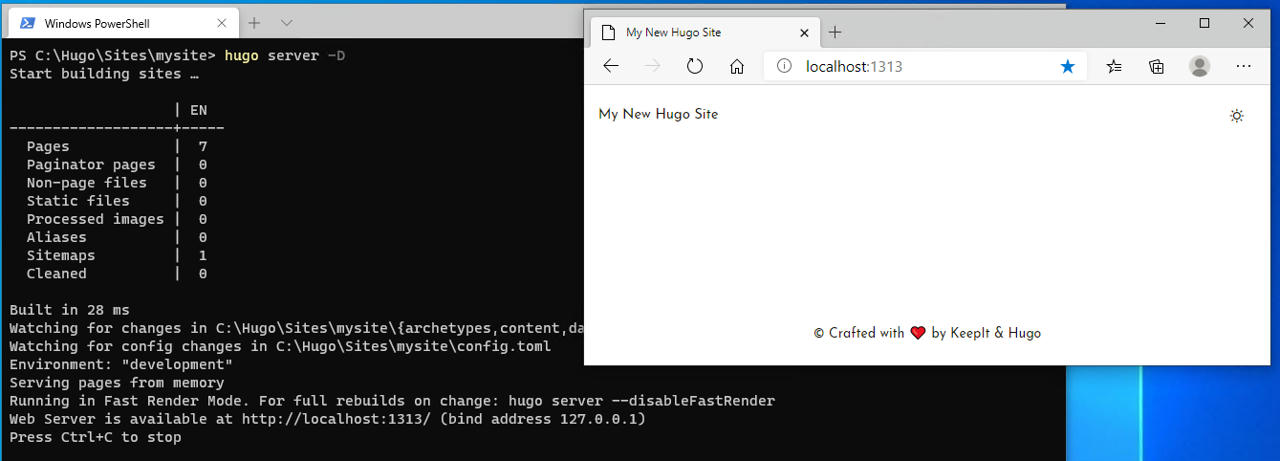Open the Collections panel icon
The height and width of the screenshot is (461, 1280).
click(1156, 66)
